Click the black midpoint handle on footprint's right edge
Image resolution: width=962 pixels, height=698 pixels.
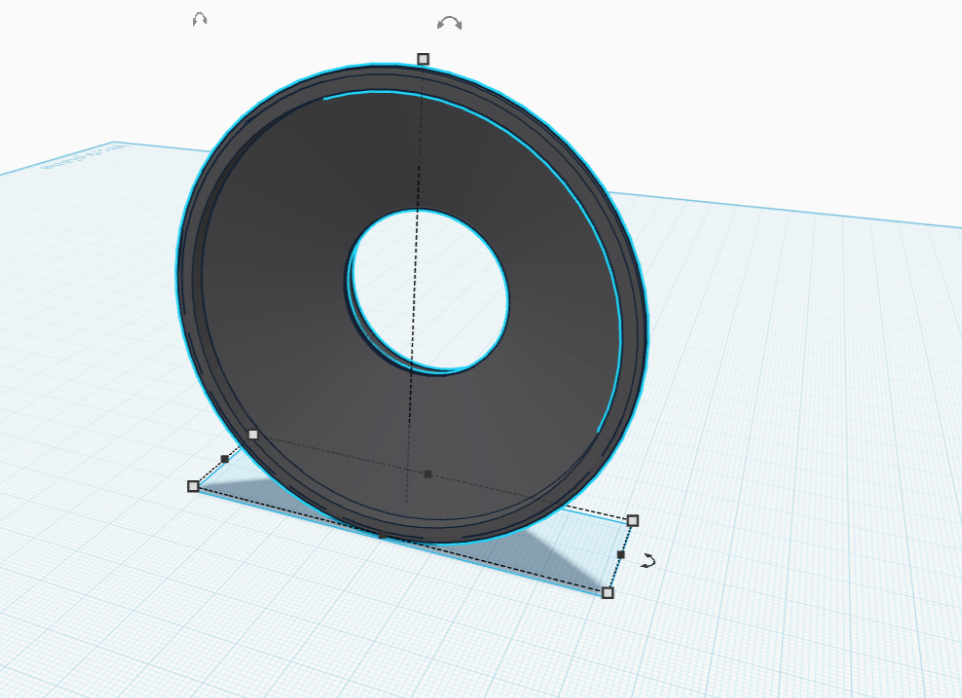pos(621,554)
